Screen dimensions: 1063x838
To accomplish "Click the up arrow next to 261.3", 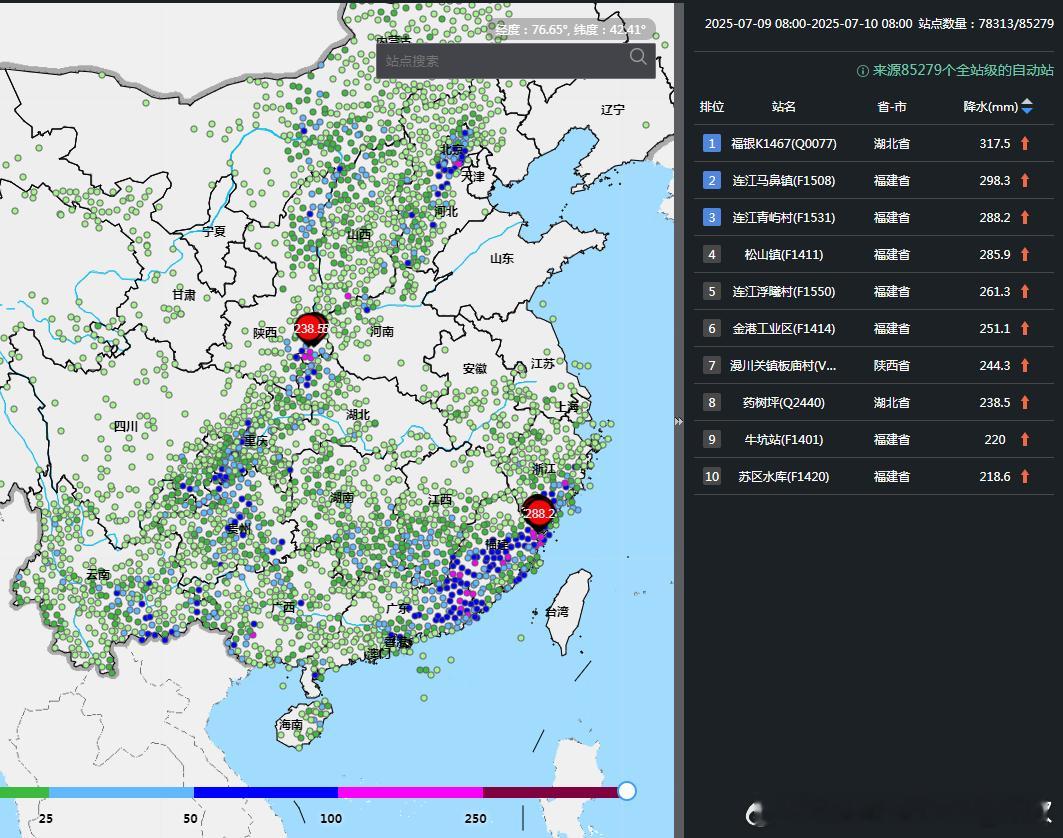I will pos(1025,292).
